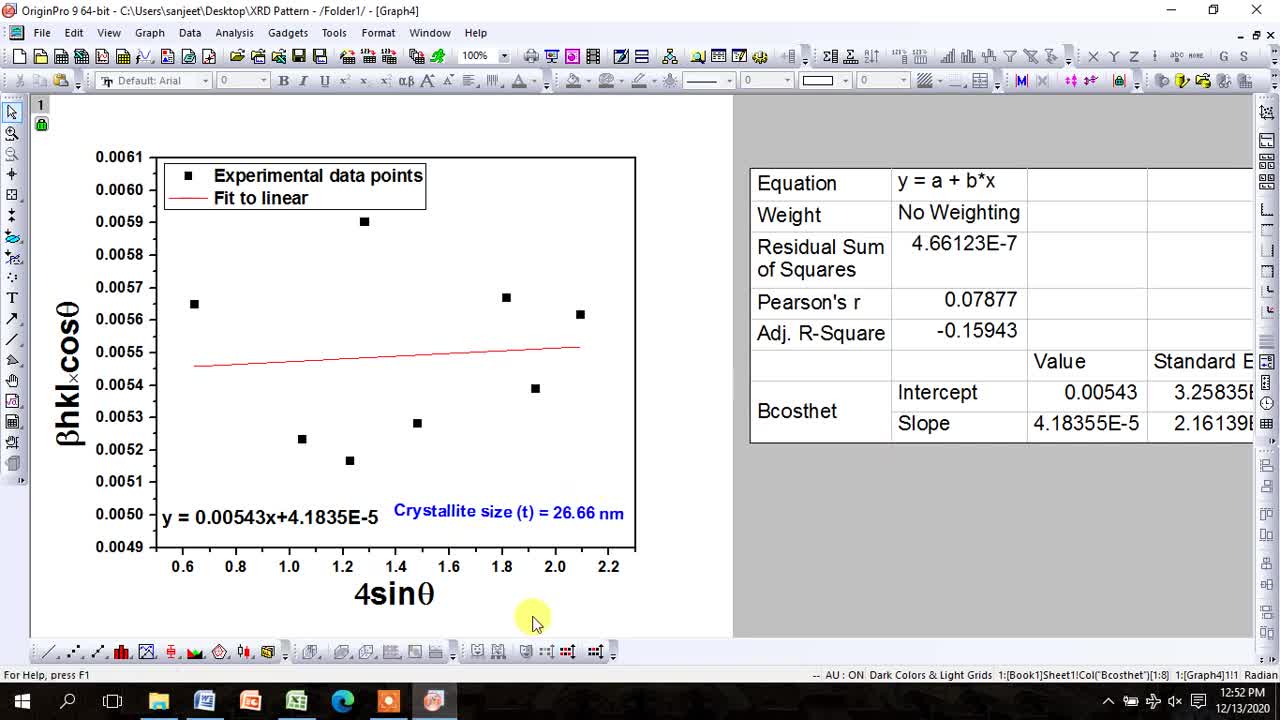Viewport: 1280px width, 720px height.
Task: Open the Graph menu
Action: click(150, 33)
